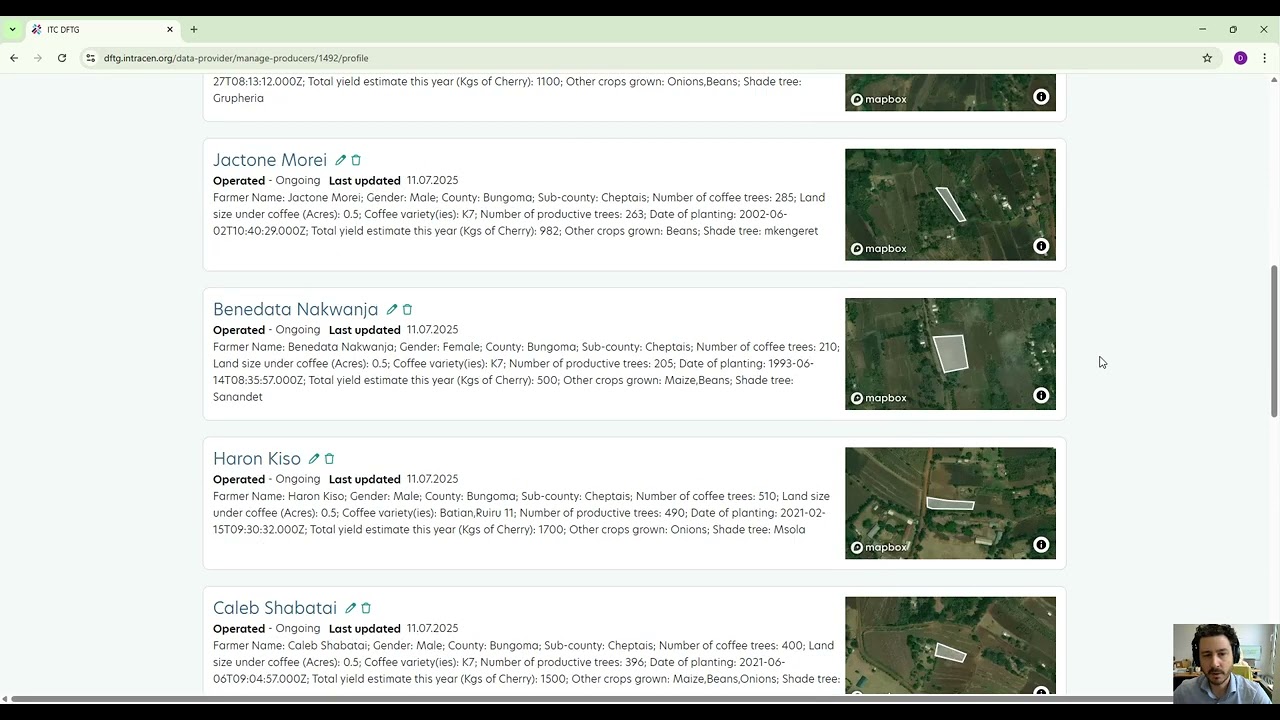
Task: View site information icon in address bar
Action: pos(91,58)
